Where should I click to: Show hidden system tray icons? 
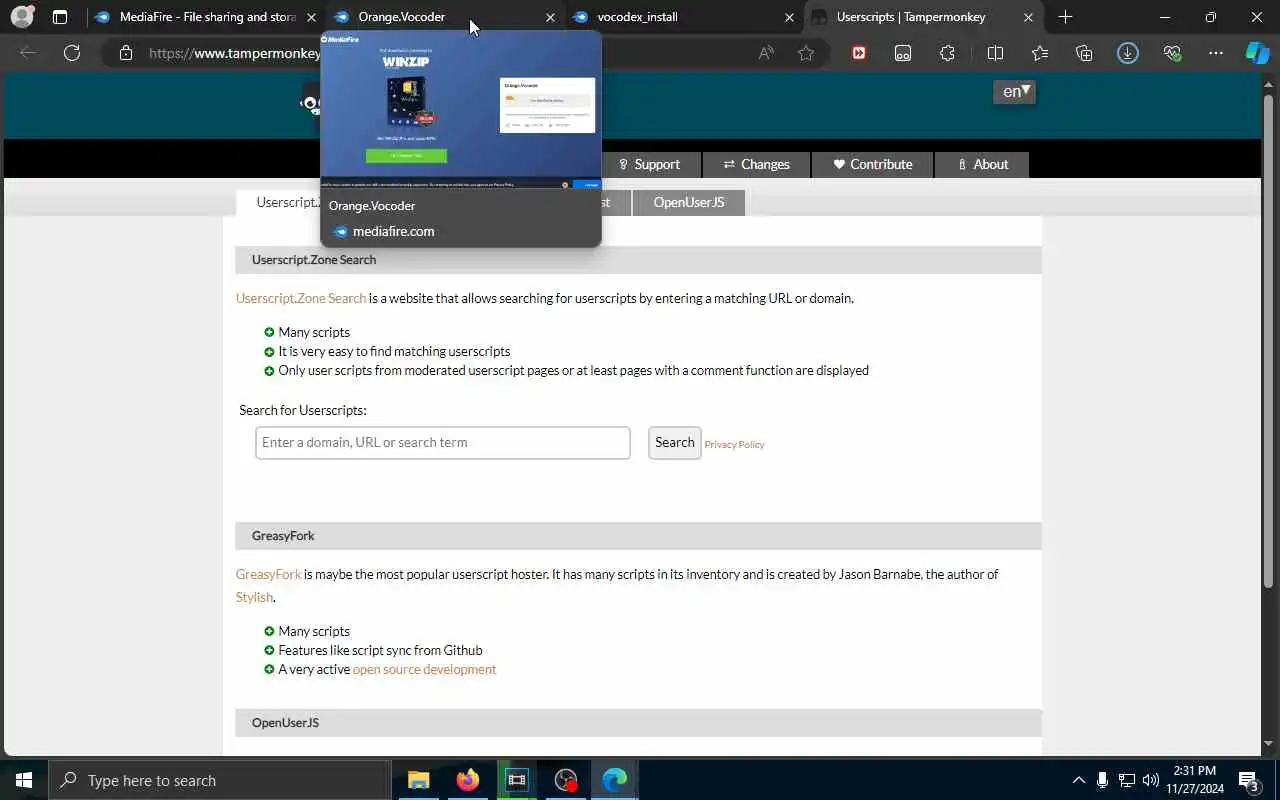pyautogui.click(x=1078, y=780)
